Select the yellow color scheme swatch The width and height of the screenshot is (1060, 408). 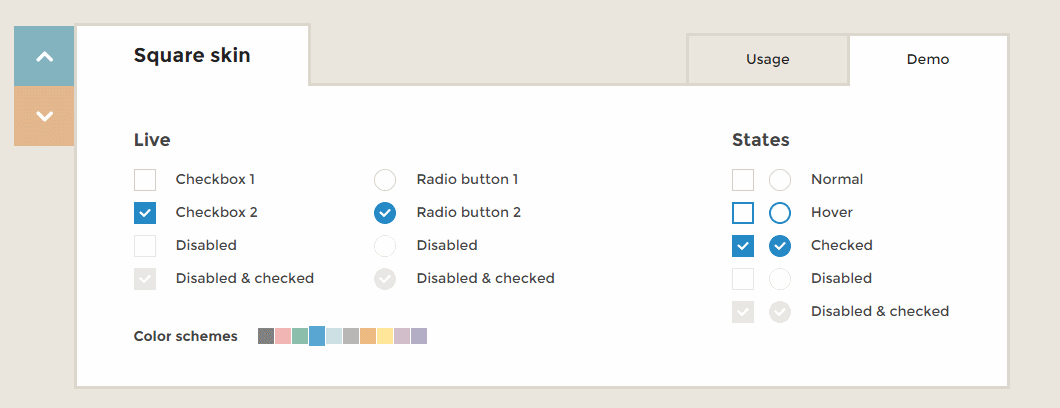[385, 336]
